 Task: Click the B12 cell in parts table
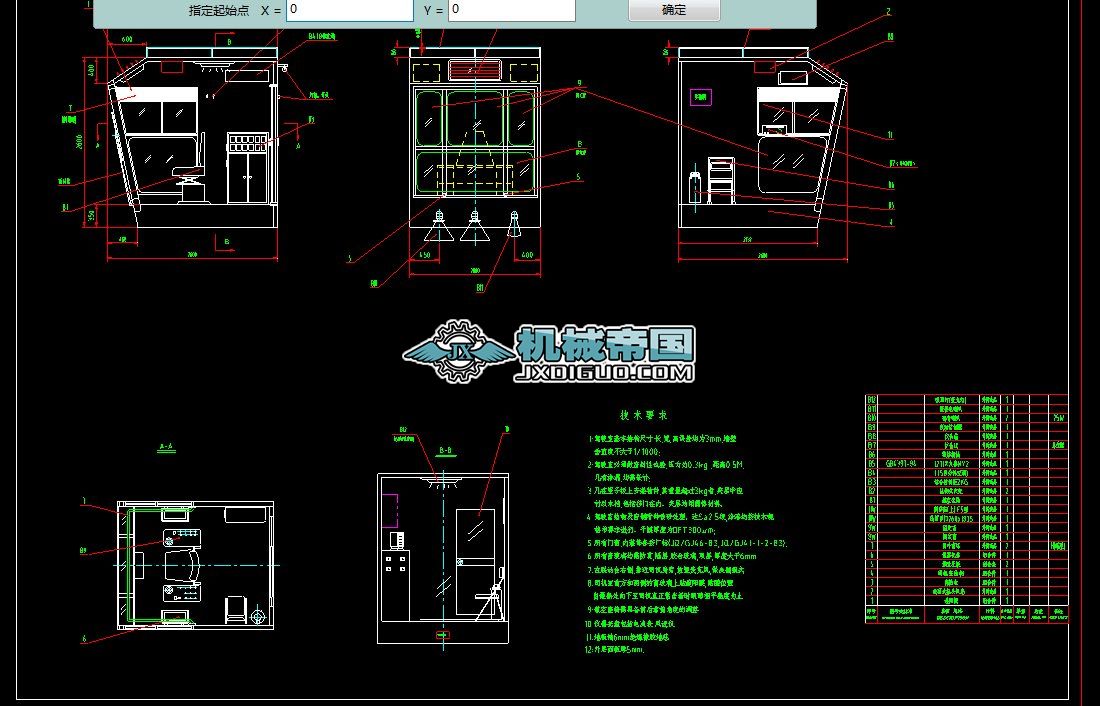[871, 399]
